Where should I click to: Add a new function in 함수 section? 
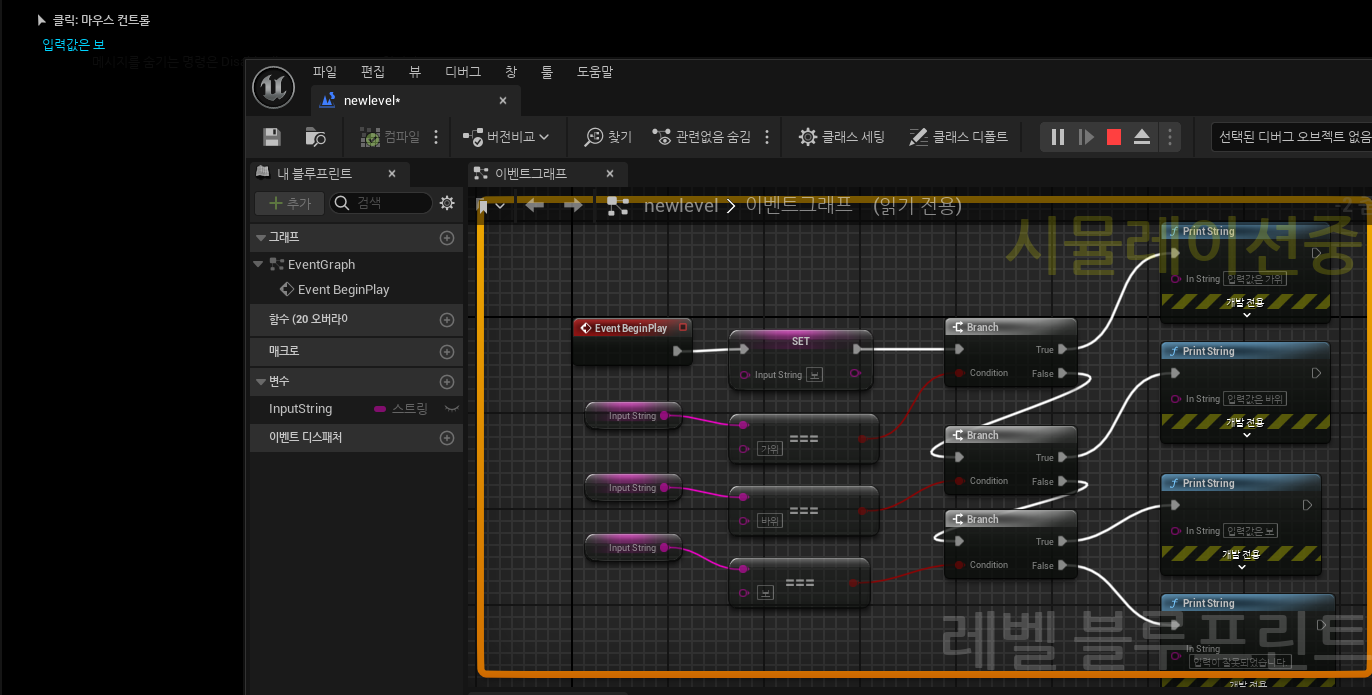pos(447,320)
